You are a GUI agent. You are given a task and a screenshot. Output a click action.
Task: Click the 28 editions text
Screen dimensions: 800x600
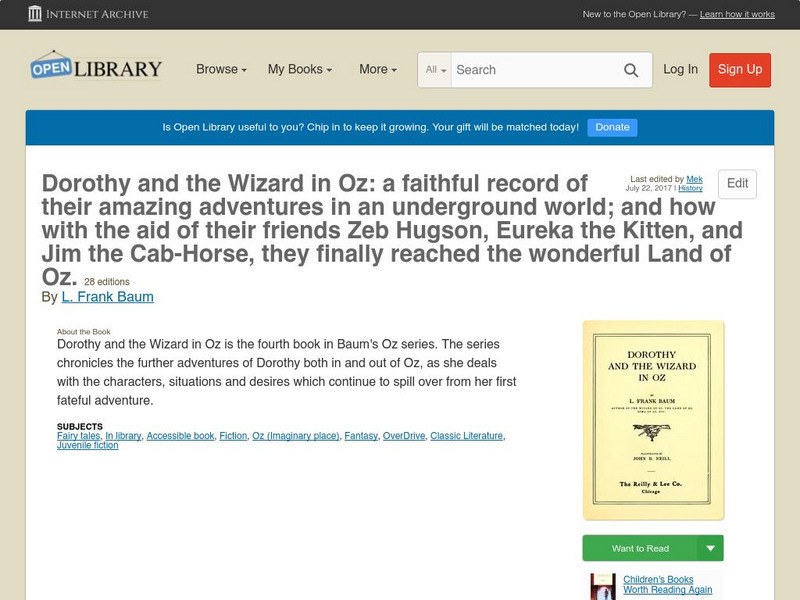coord(107,282)
